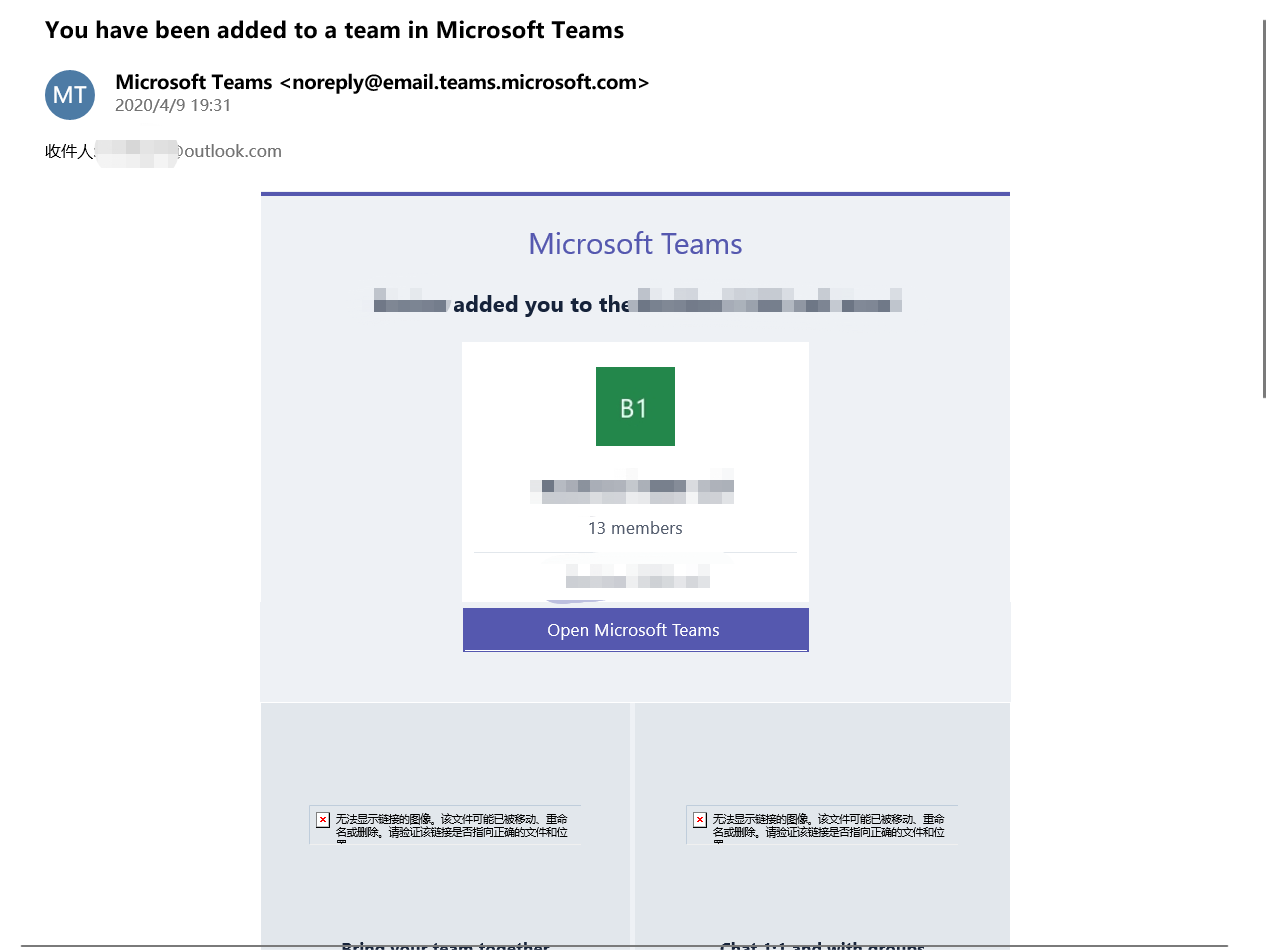Select the sender address noreply@email.teams.microsoft.com
The width and height of the screenshot is (1269, 952).
[464, 82]
